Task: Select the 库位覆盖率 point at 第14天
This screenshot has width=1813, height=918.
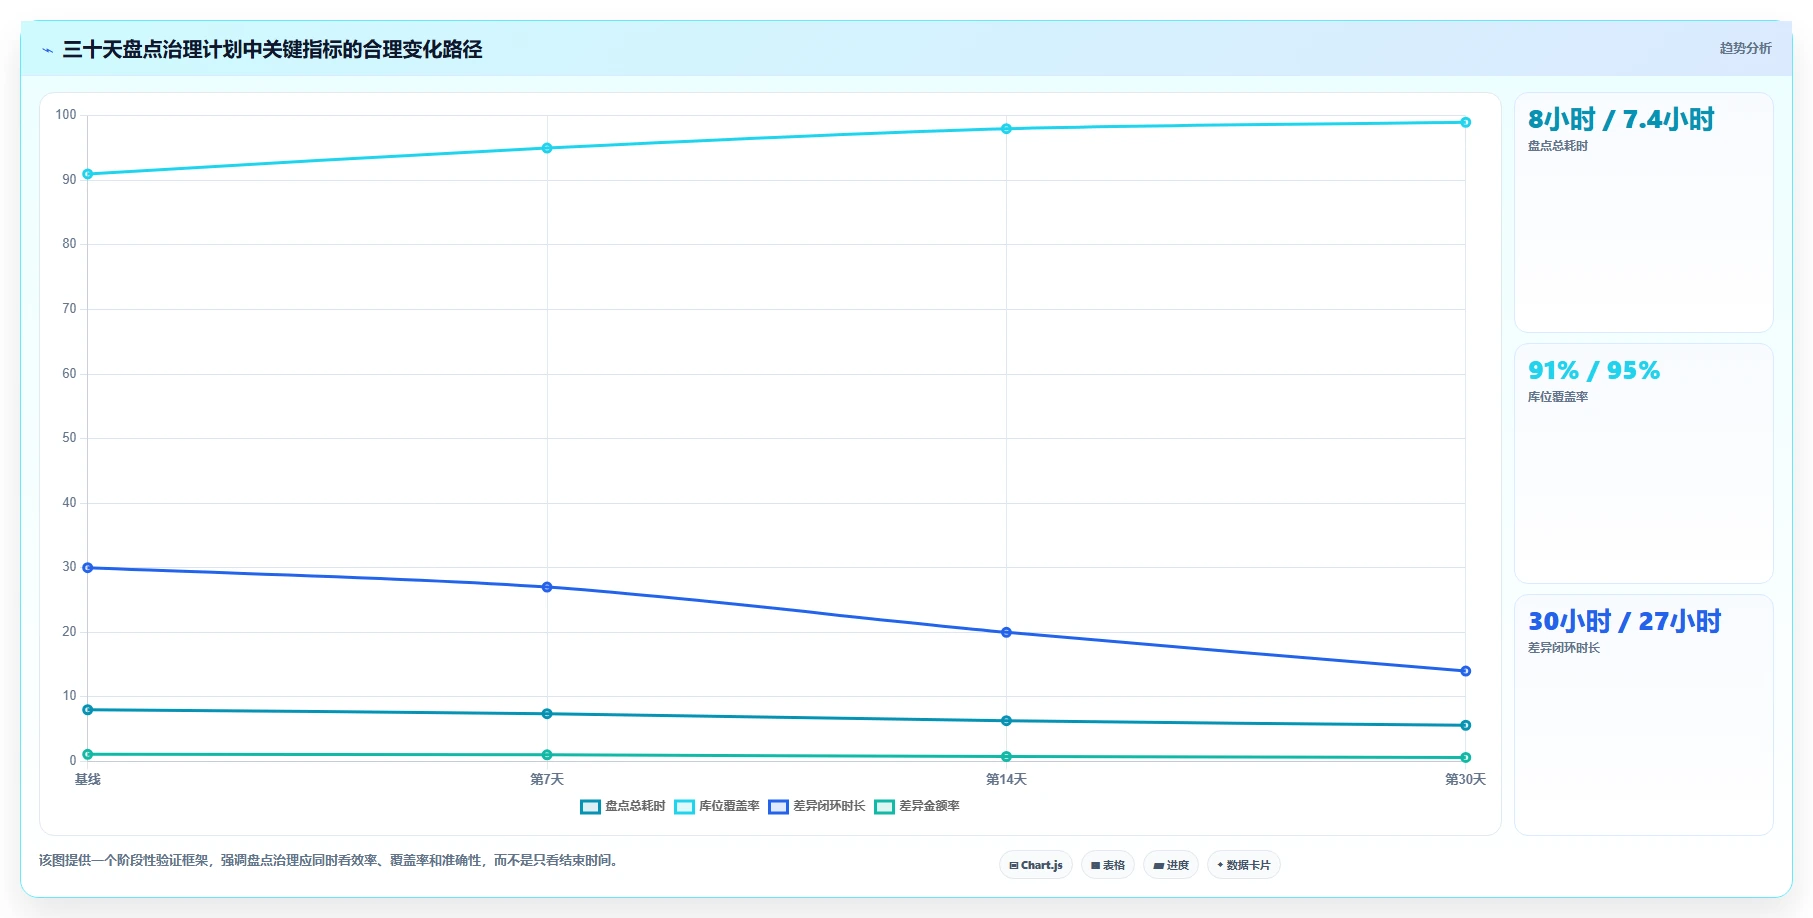Action: (x=1006, y=129)
